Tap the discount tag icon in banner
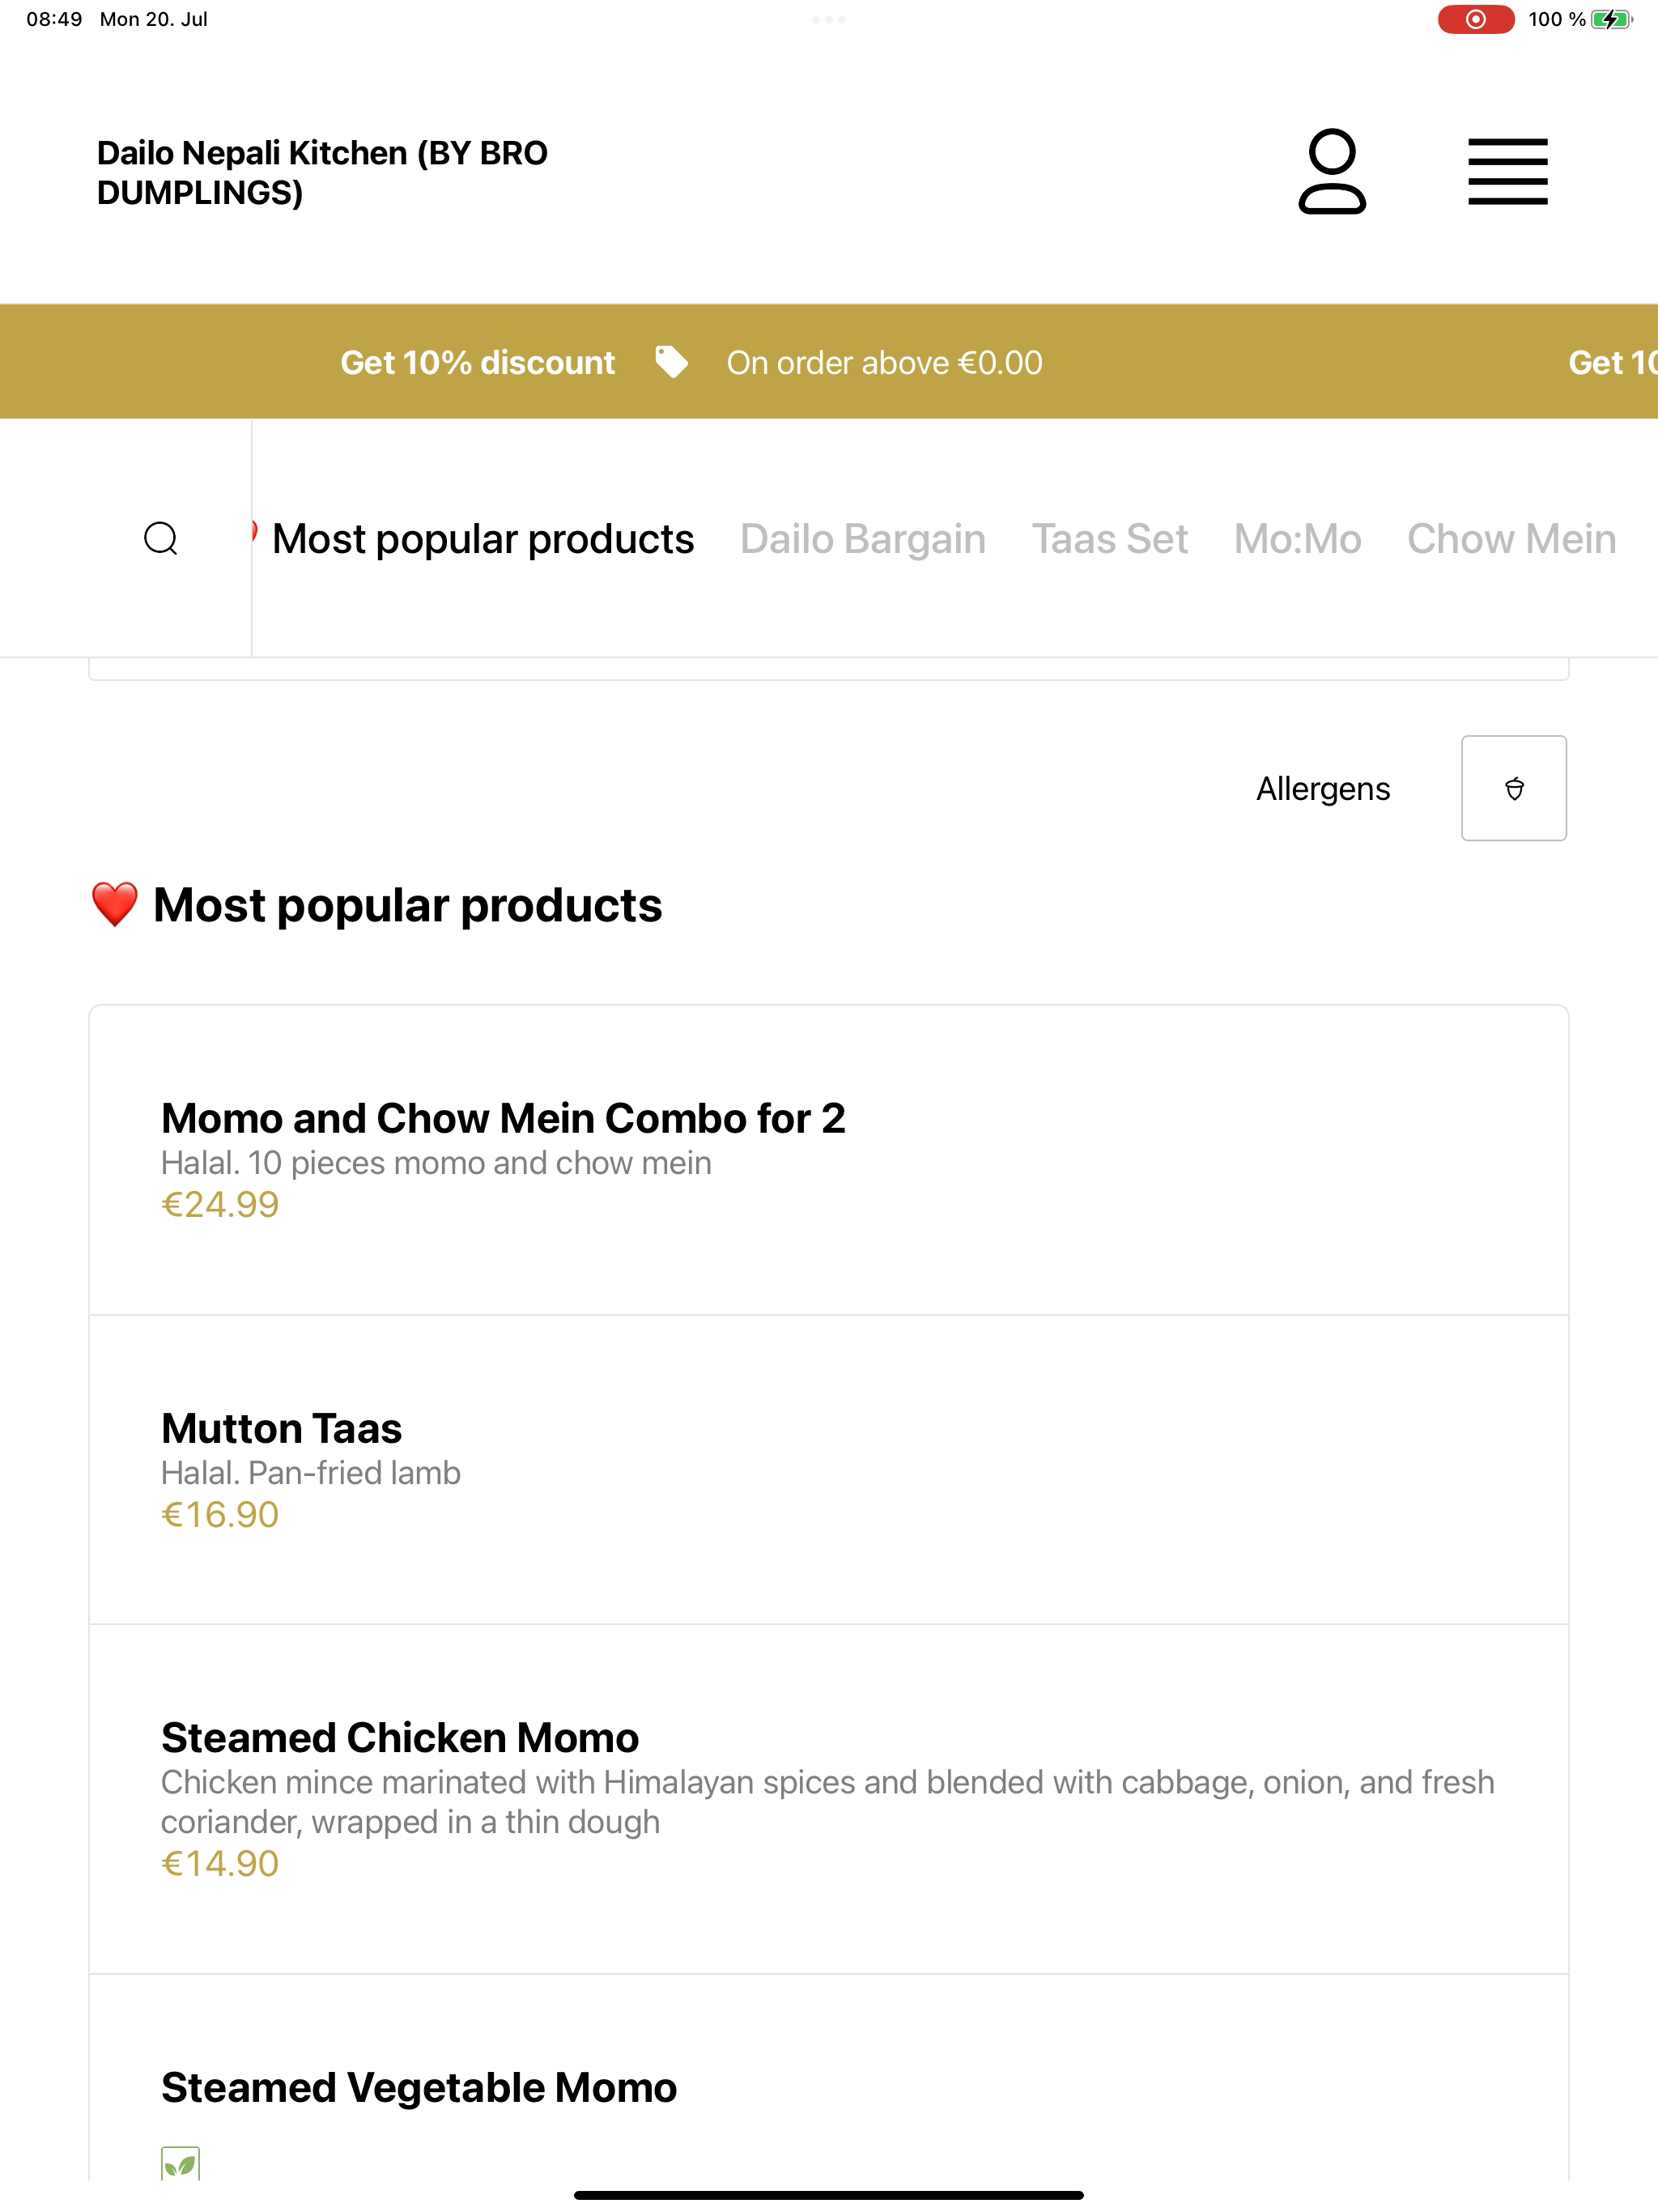Viewport: 1658px width, 2212px height. (x=671, y=362)
